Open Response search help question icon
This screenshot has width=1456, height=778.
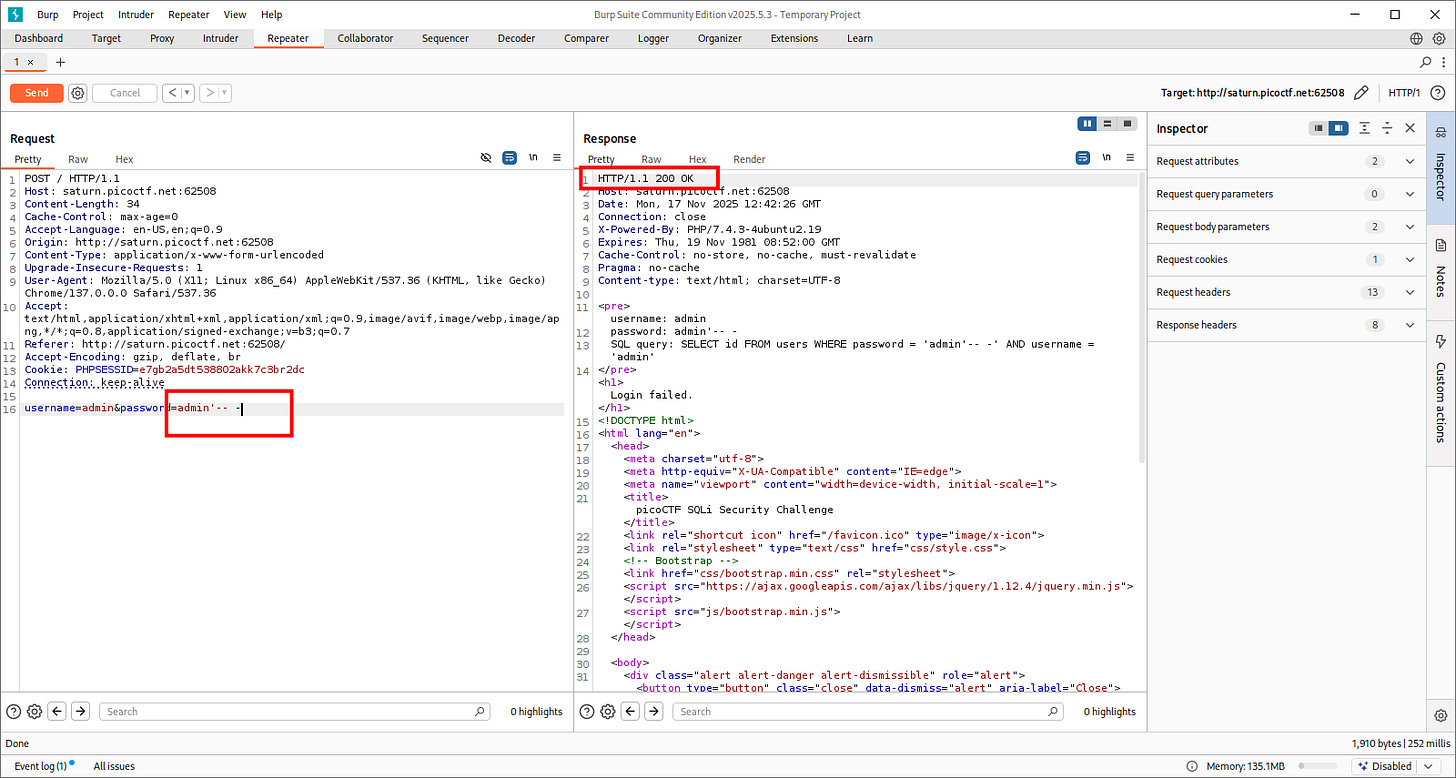pos(587,711)
